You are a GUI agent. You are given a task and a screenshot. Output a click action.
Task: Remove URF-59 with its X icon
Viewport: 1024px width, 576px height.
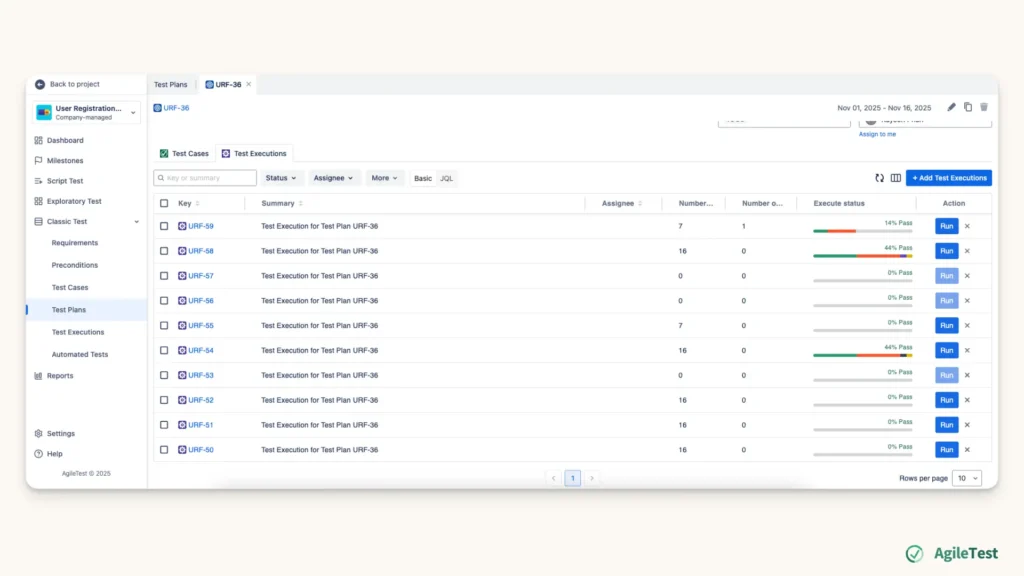967,226
